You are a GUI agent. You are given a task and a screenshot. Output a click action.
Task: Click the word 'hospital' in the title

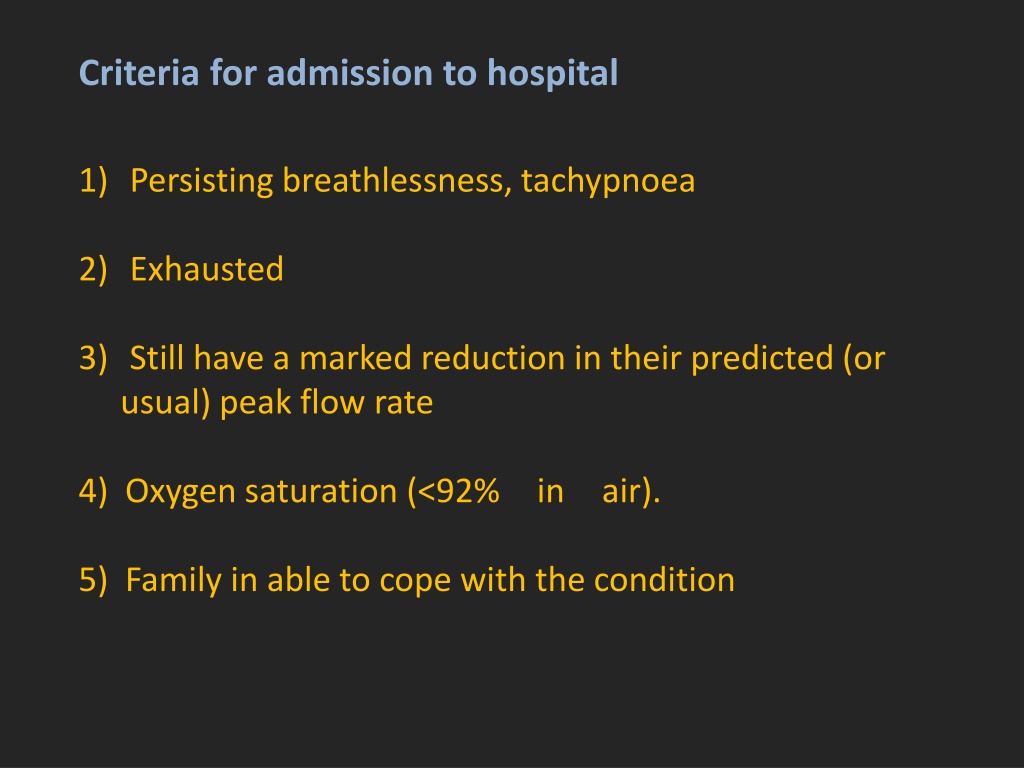click(x=552, y=73)
